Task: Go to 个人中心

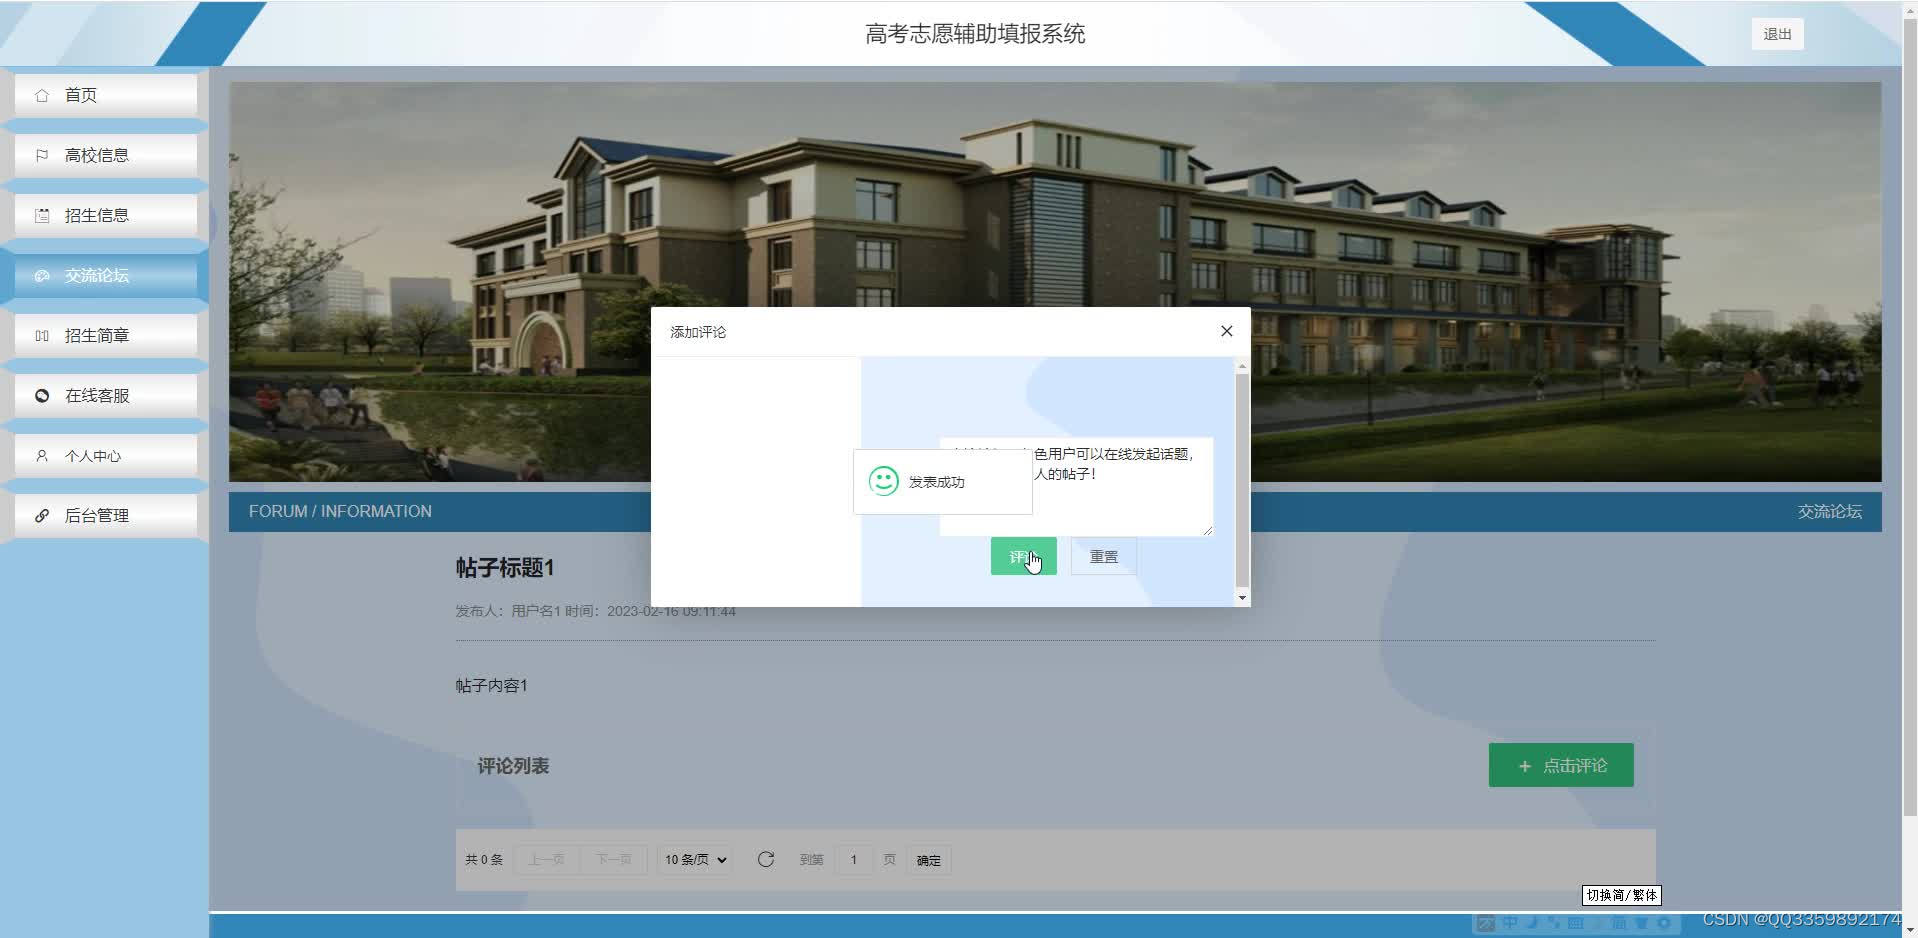Action: coord(106,455)
